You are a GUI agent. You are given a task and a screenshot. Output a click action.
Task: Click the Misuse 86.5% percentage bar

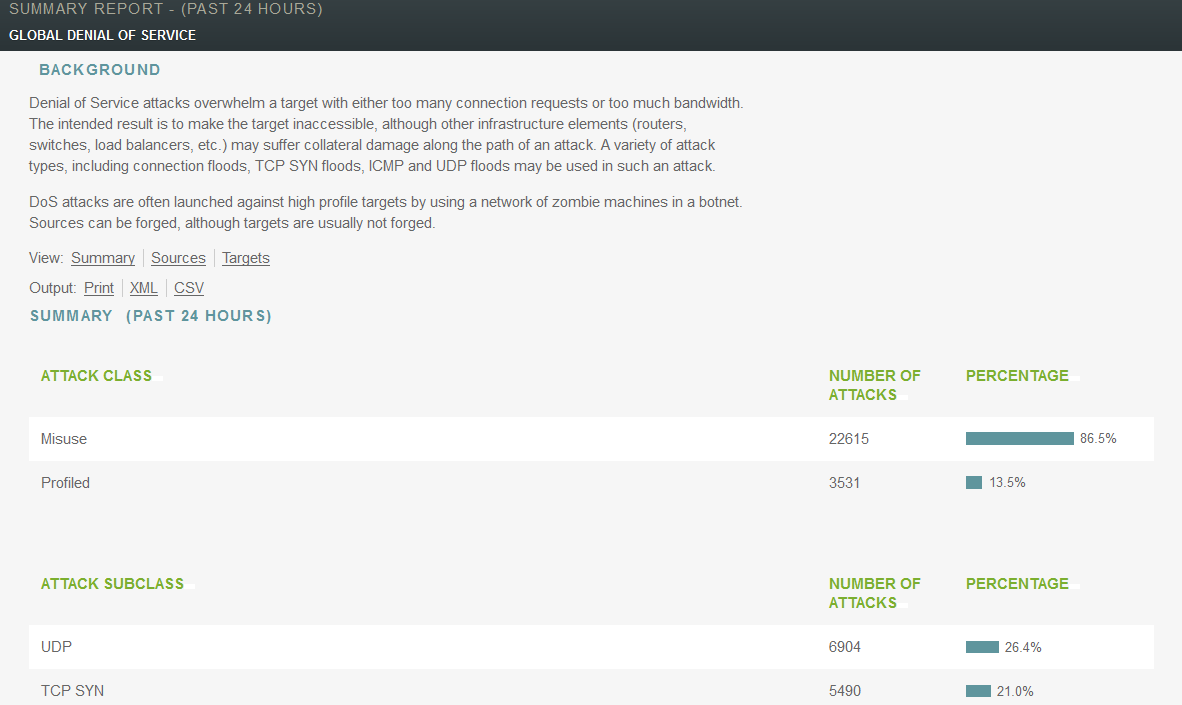1019,439
